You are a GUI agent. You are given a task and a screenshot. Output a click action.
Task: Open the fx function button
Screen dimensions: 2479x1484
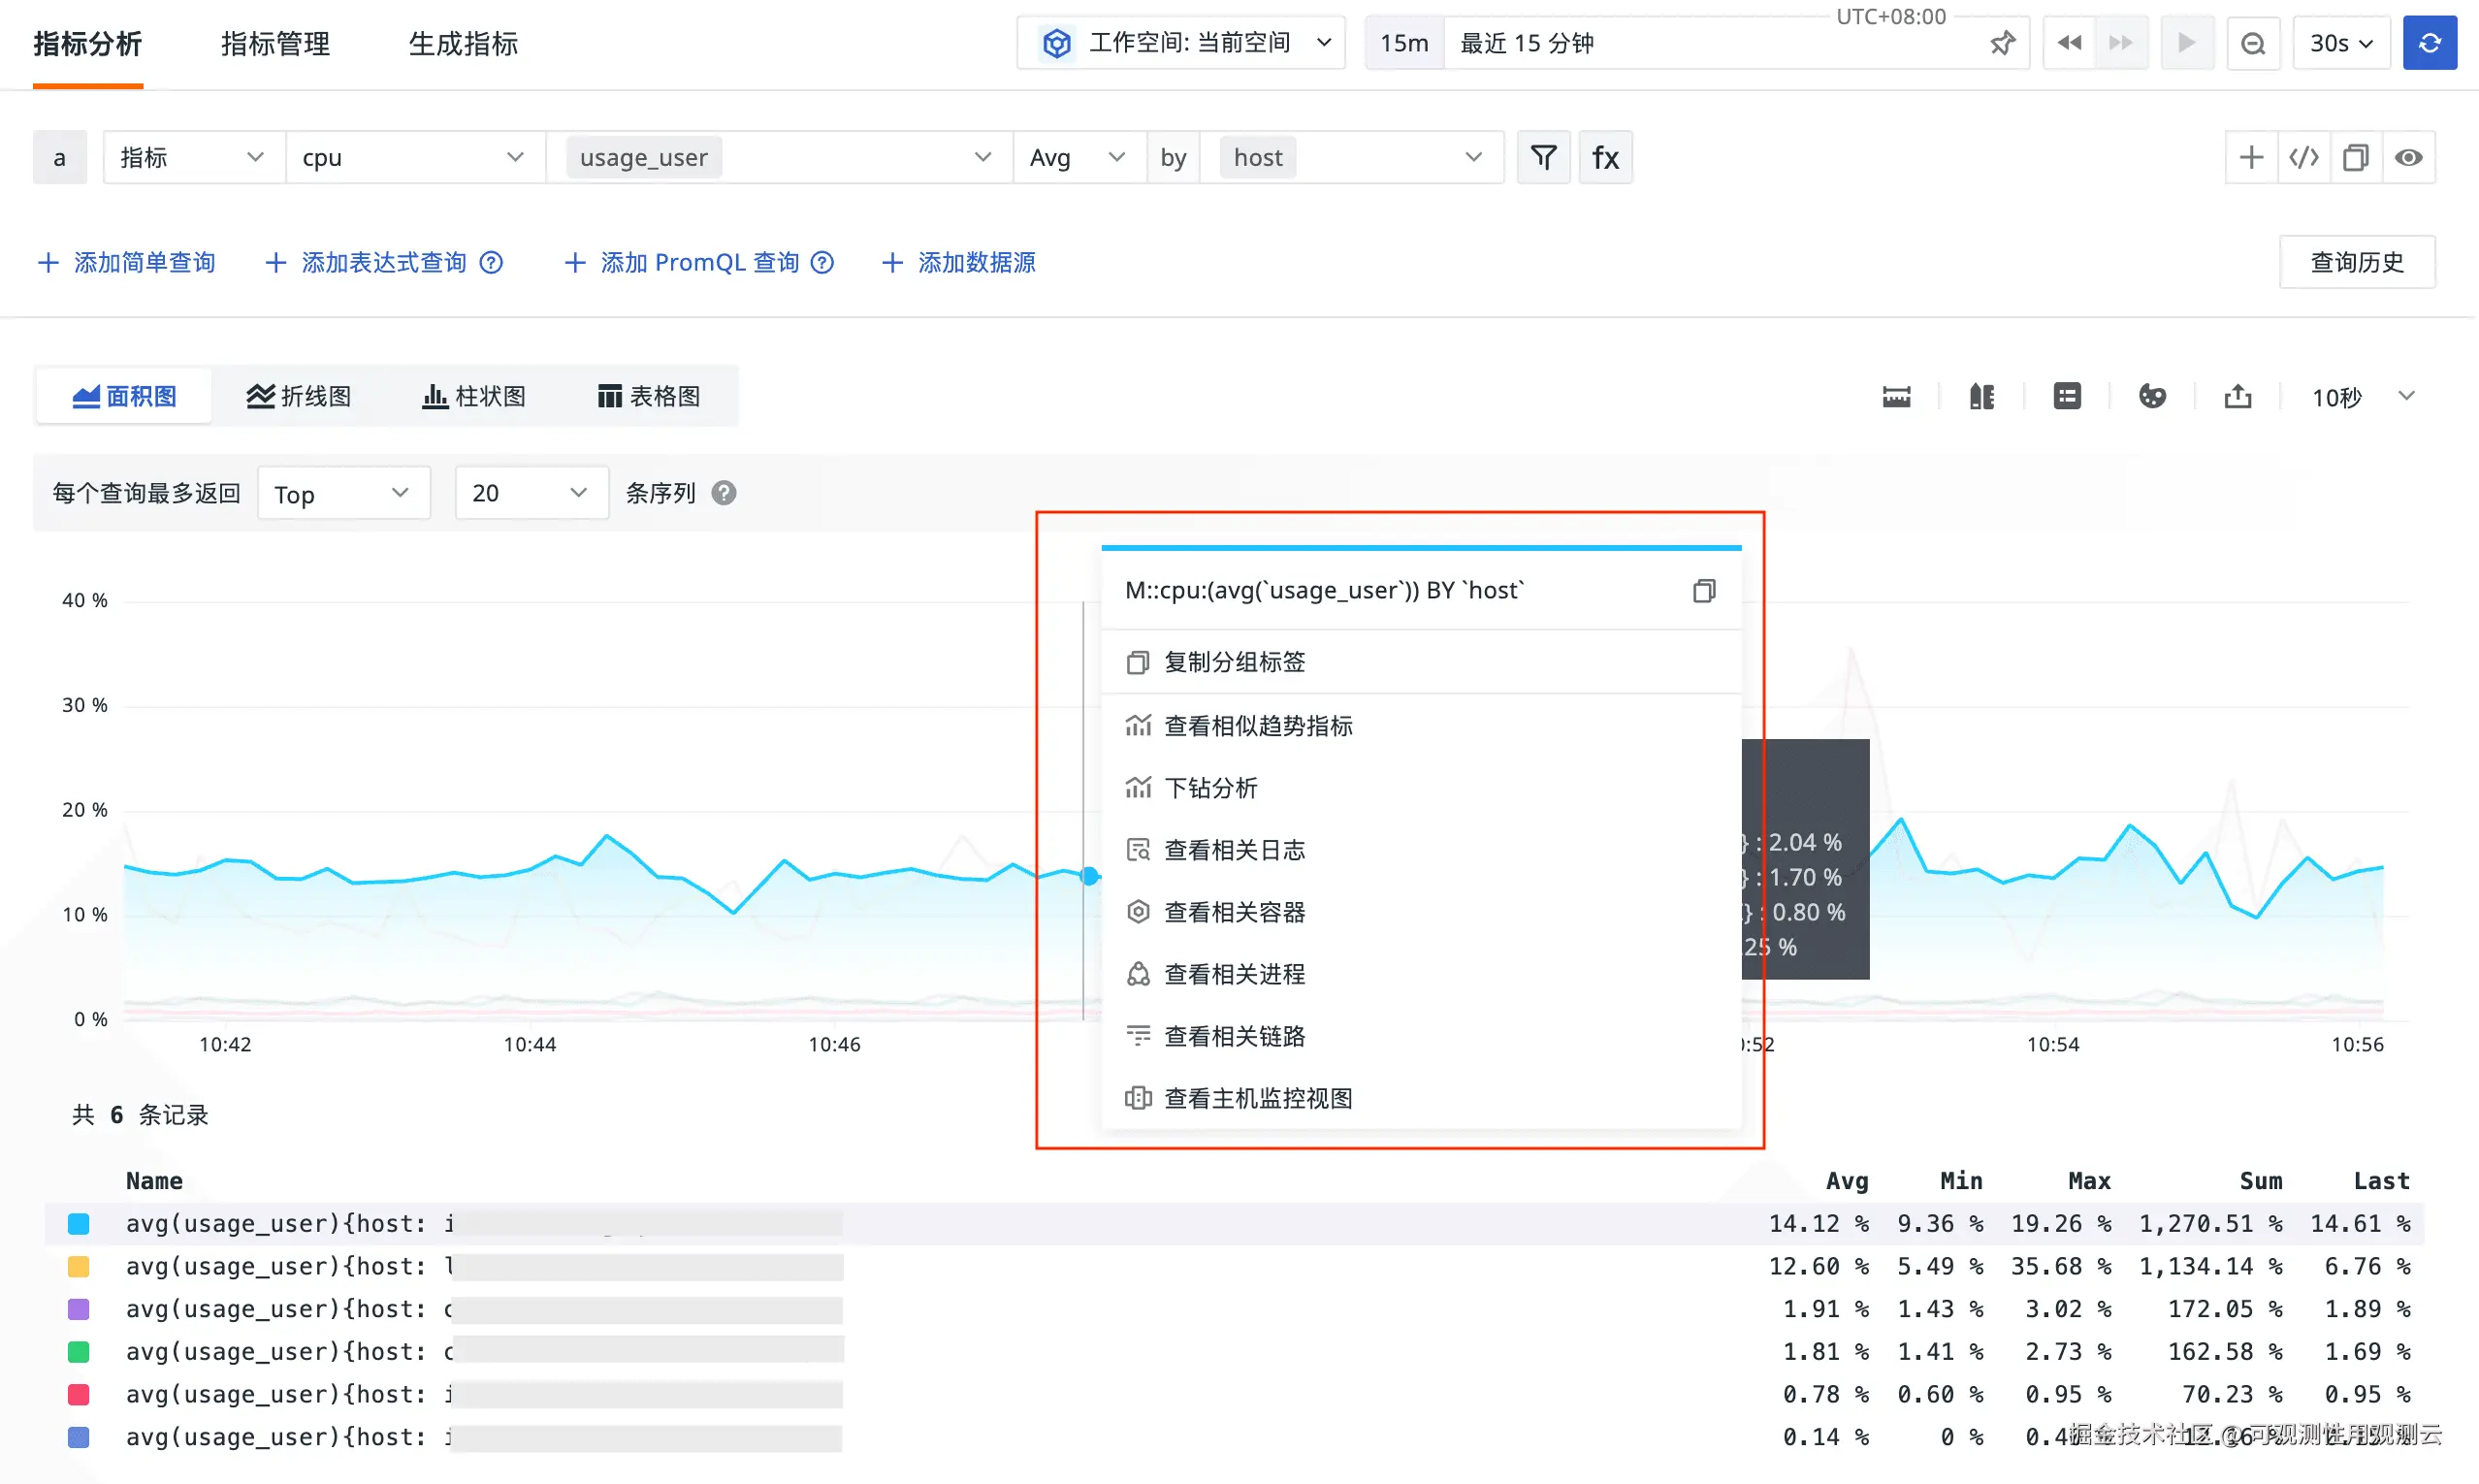[1605, 158]
